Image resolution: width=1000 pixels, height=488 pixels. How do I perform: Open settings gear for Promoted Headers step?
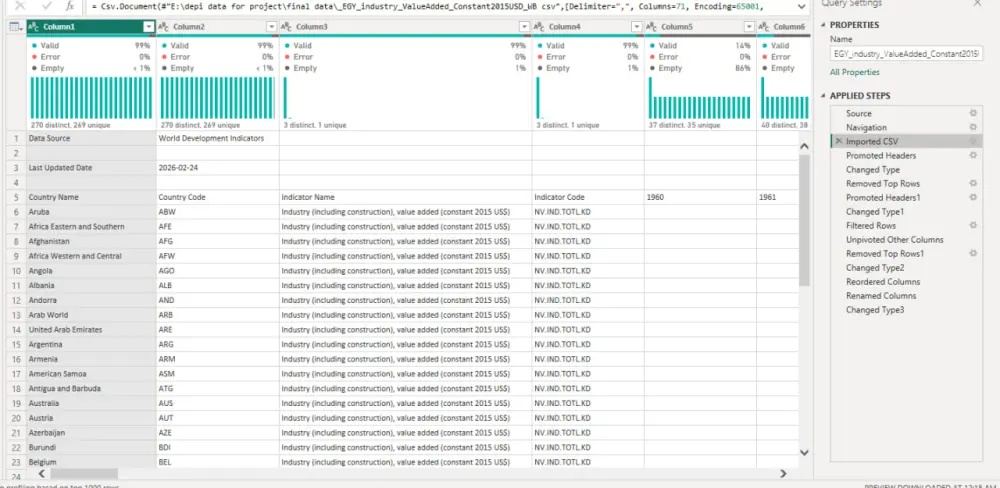(973, 155)
